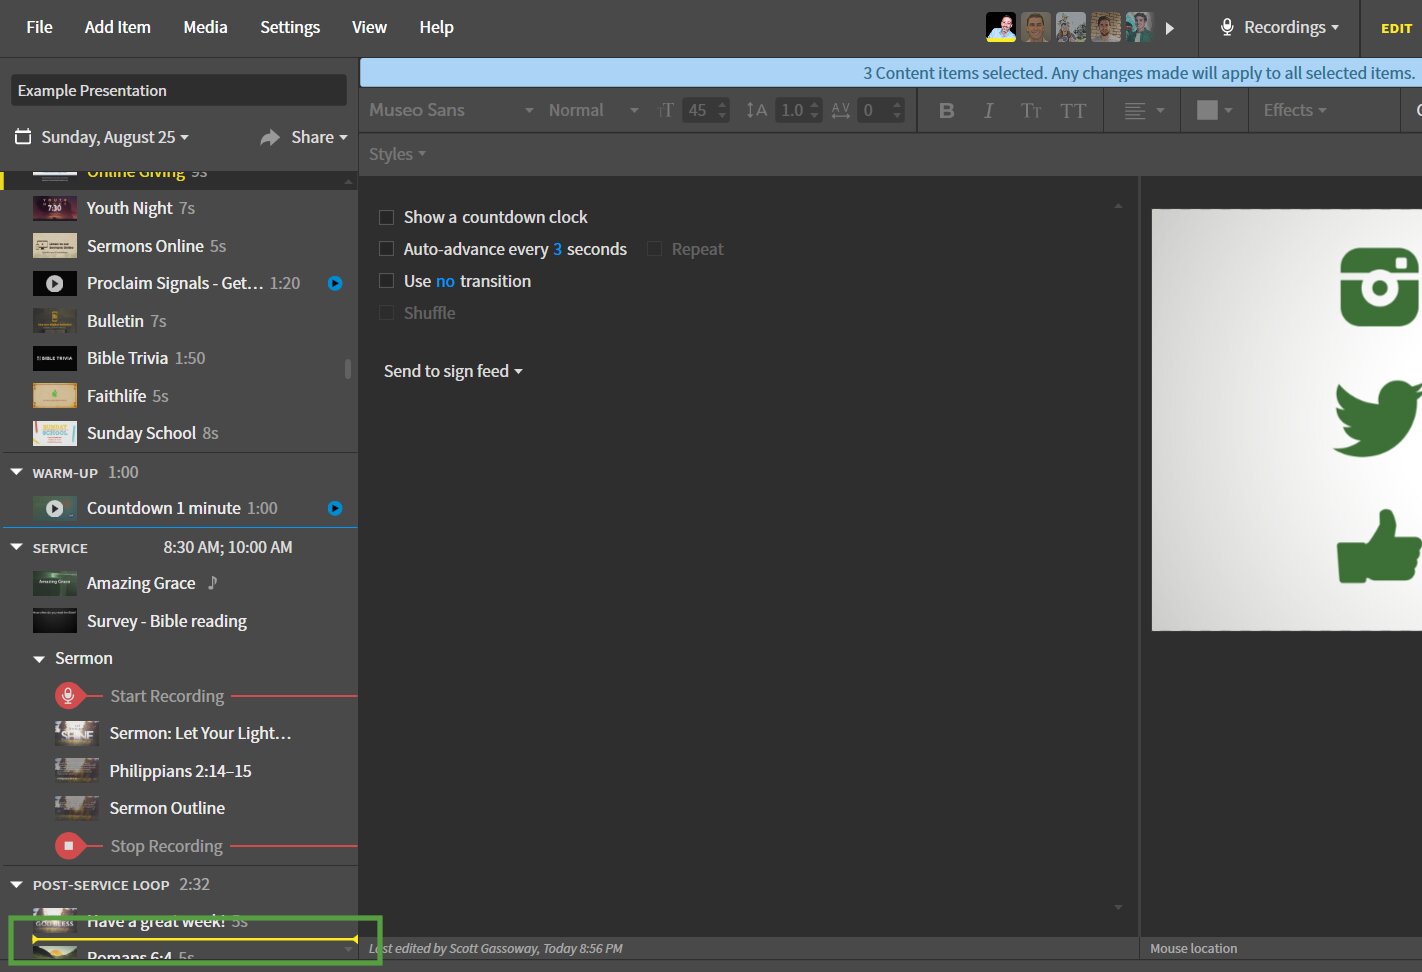Open the Settings menu
The height and width of the screenshot is (972, 1422).
290,27
